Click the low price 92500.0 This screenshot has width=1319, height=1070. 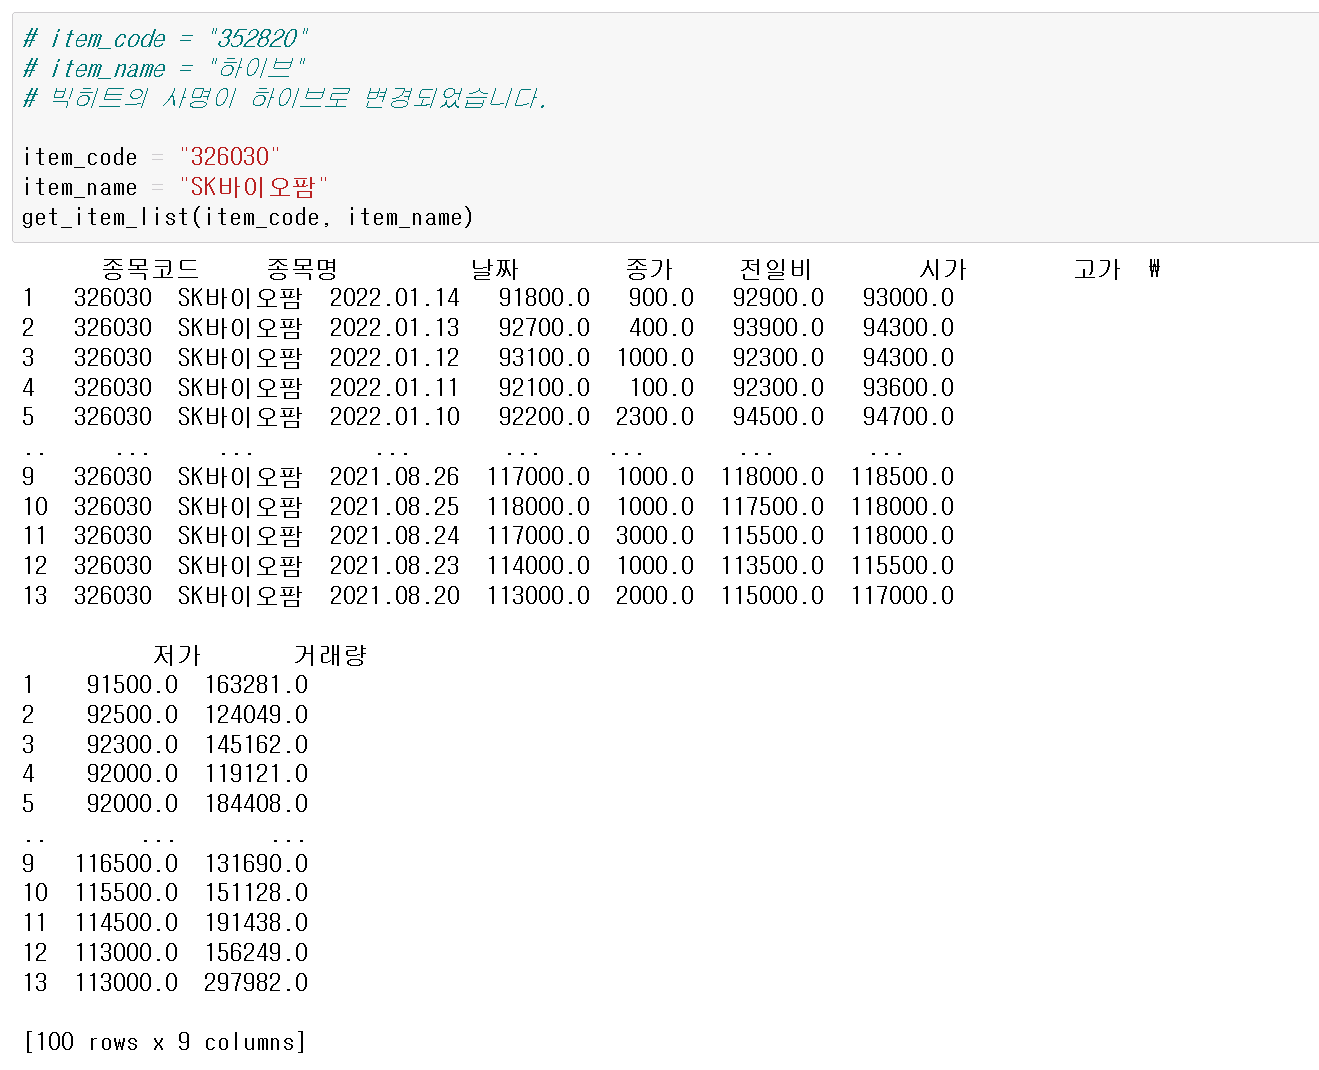[x=132, y=715]
